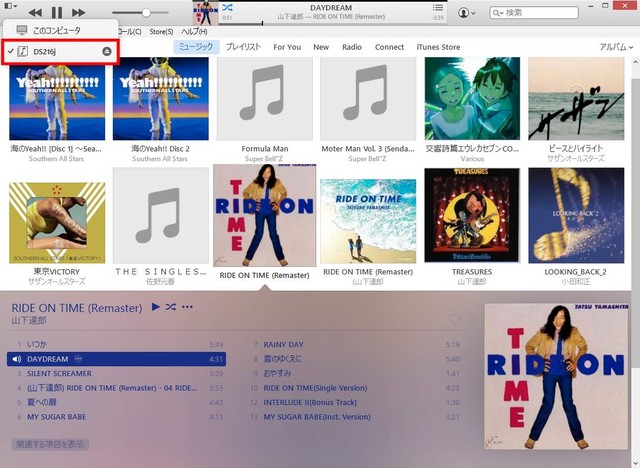Select track 04 RIDE ON TIME (Remaster)
Screen dimensions: 640x468
(x=116, y=388)
